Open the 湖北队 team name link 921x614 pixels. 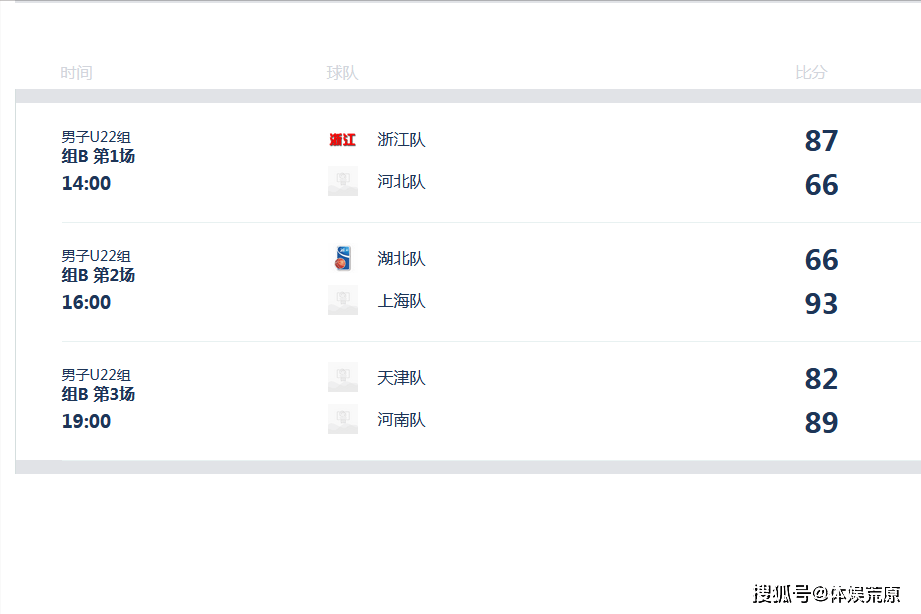click(x=401, y=259)
